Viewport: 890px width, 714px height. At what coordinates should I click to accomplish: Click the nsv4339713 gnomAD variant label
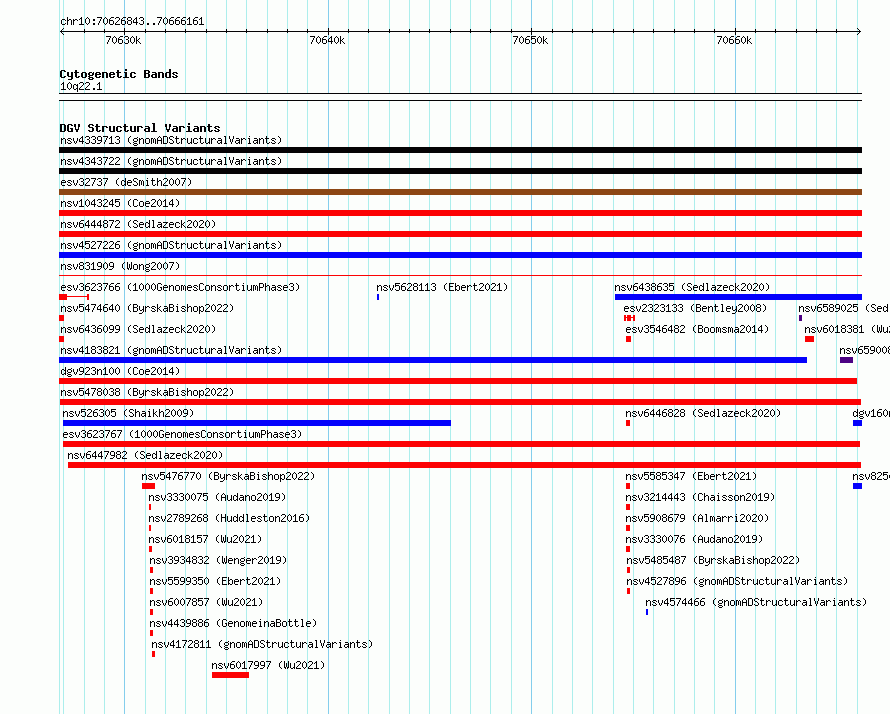[171, 140]
